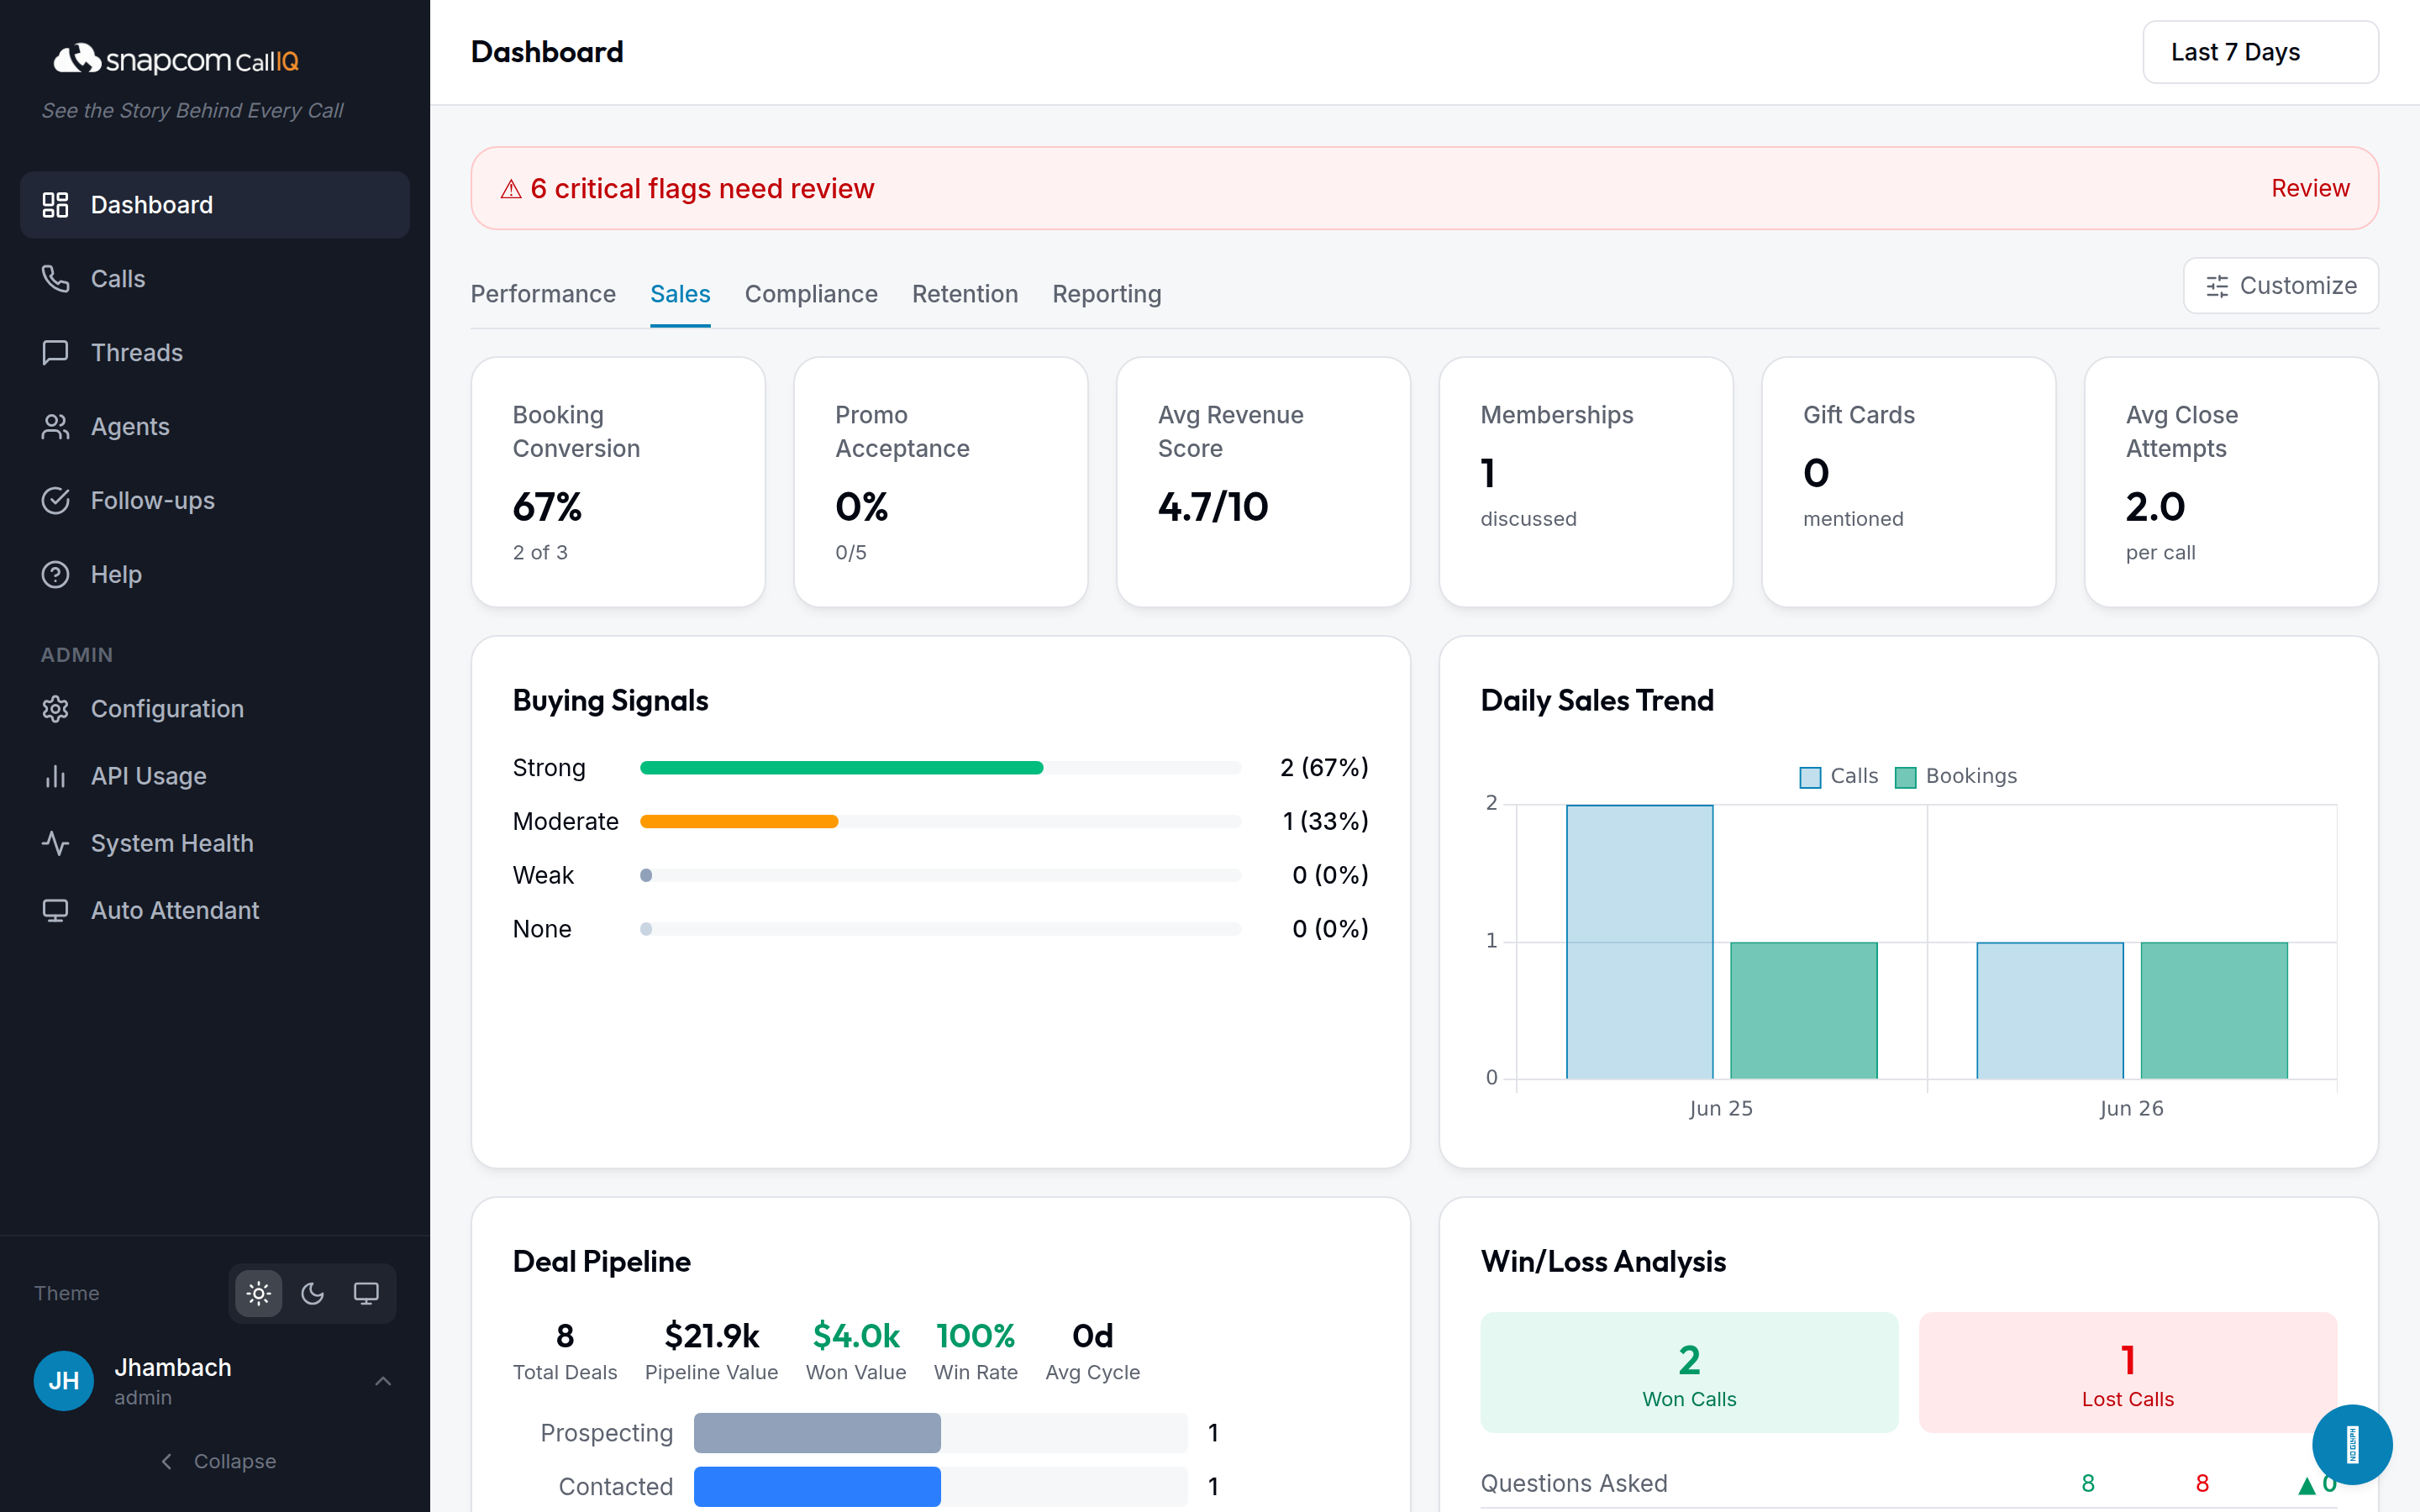2420x1512 pixels.
Task: Click the Lost Calls red tile
Action: [x=2128, y=1373]
